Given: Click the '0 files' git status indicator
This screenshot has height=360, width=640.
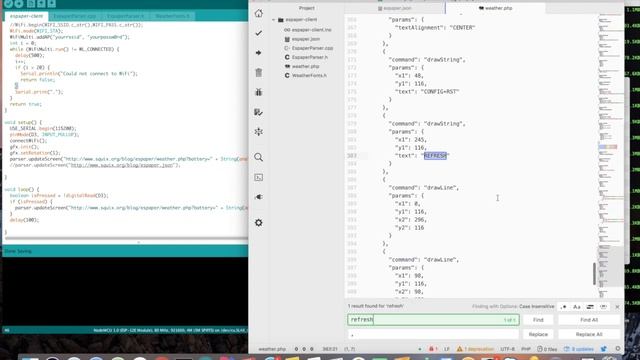Looking at the screenshot, I should tap(547, 349).
